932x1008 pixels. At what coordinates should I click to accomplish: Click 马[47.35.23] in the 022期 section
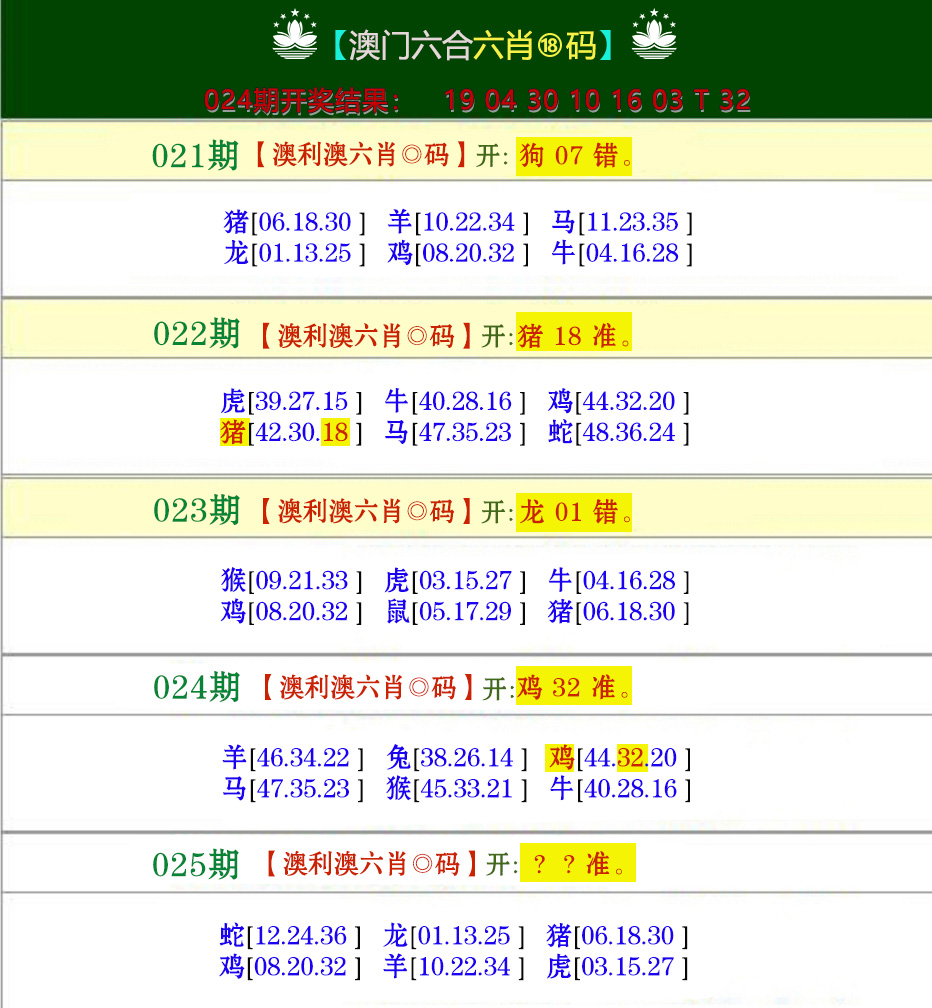pyautogui.click(x=455, y=433)
